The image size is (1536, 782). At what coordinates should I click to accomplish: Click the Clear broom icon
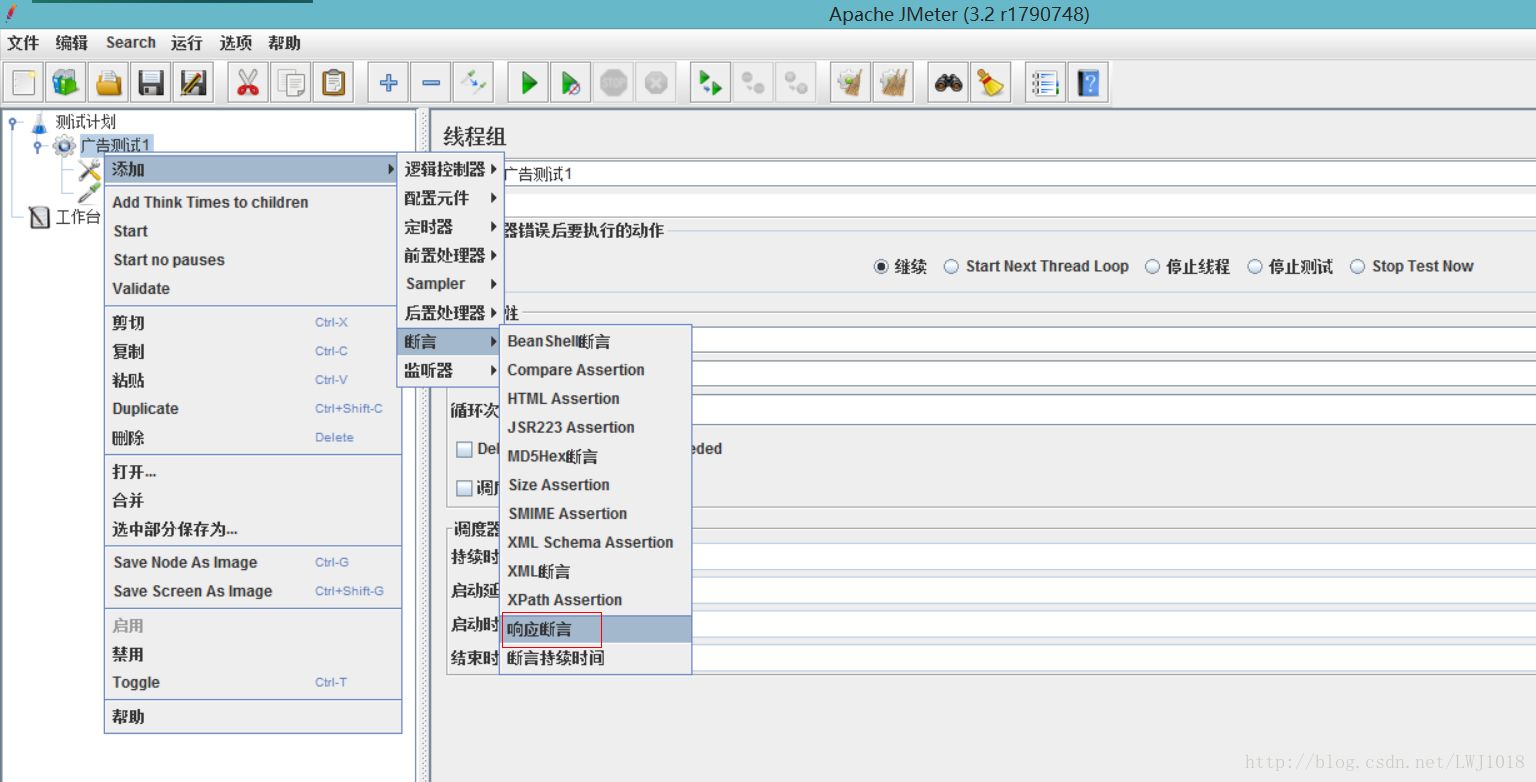tap(850, 82)
